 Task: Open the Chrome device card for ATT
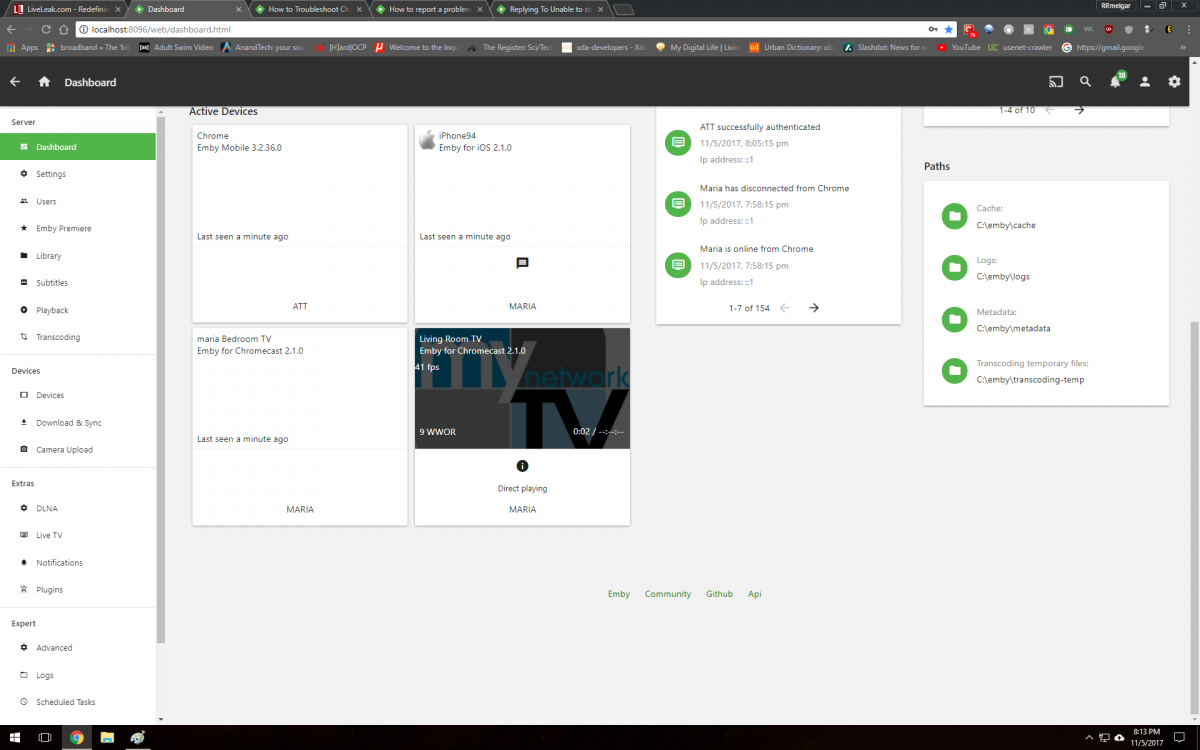(x=300, y=224)
